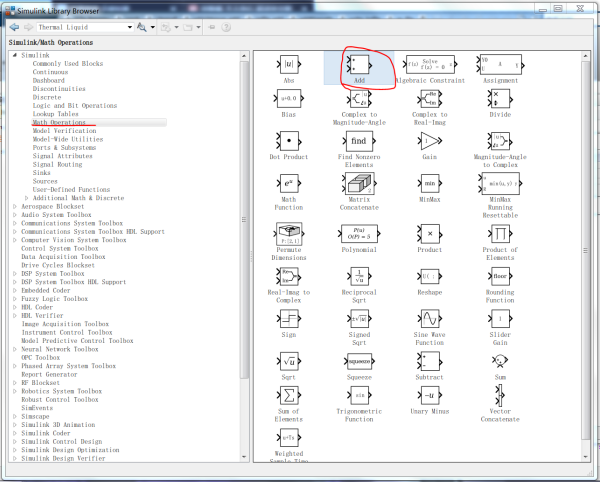Collapse the Simulink tree node
Image resolution: width=600 pixels, height=482 pixels.
click(14, 55)
